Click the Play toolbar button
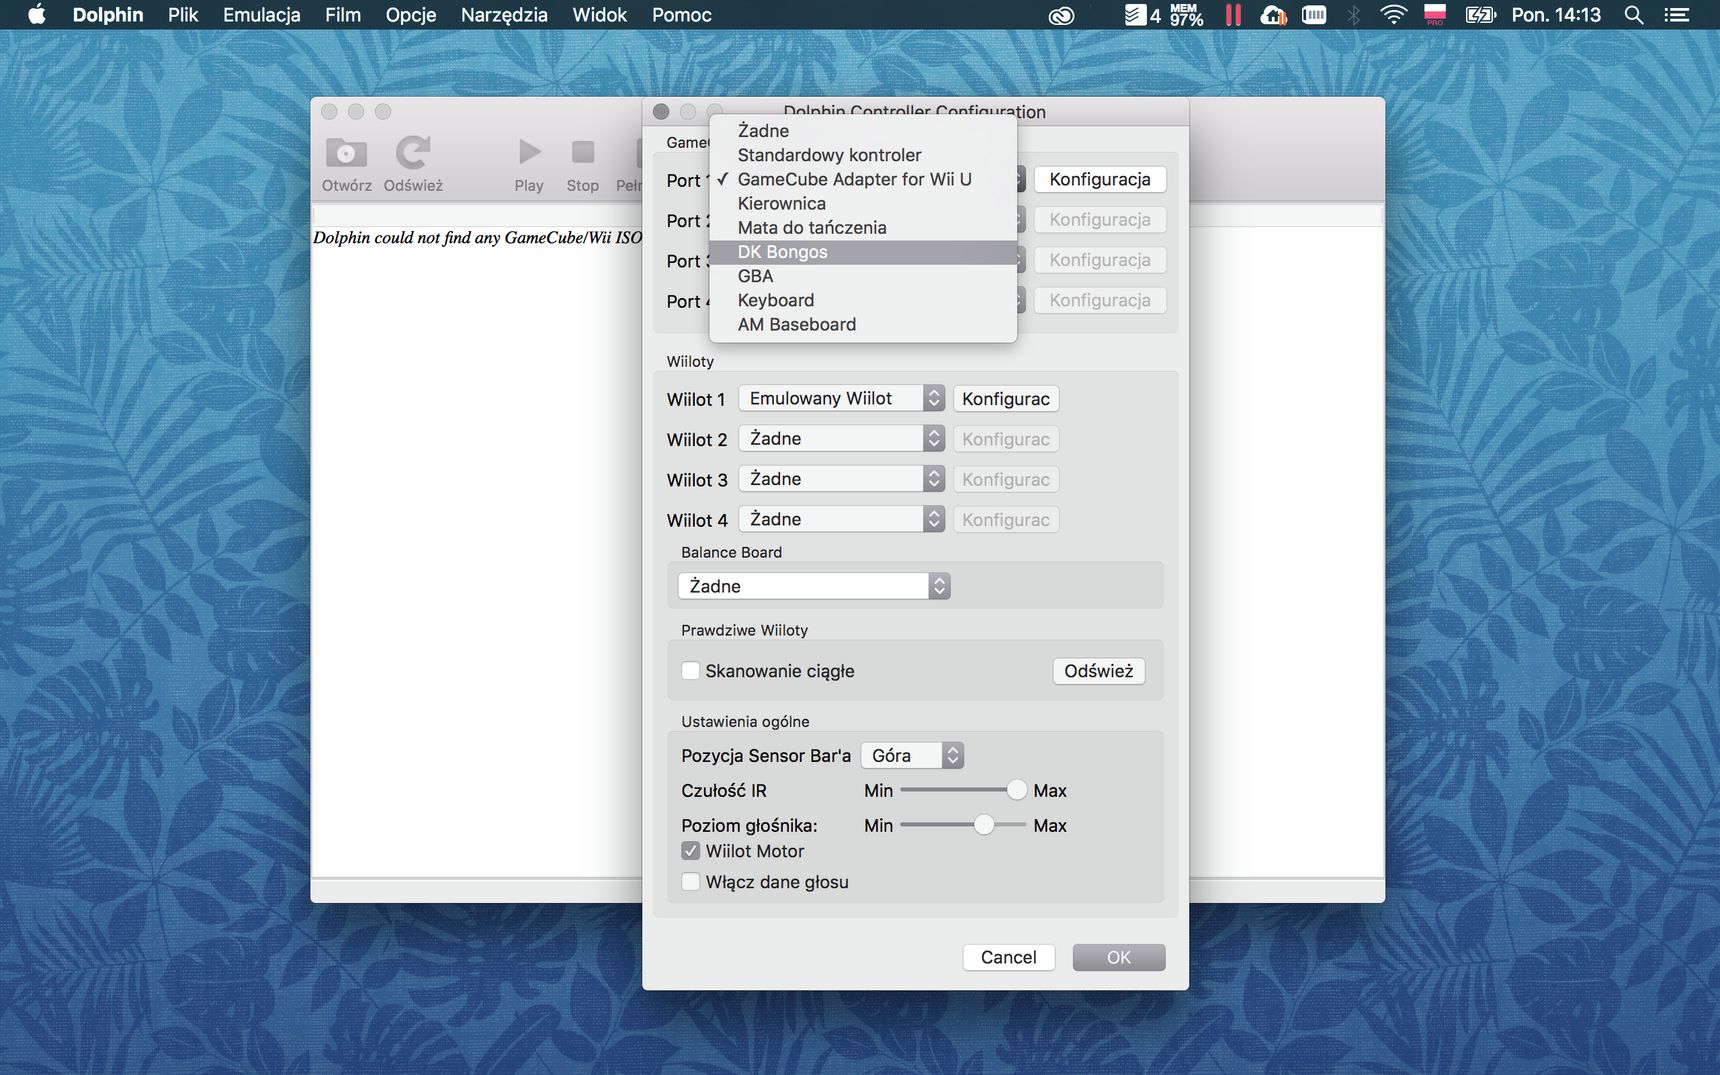1720x1075 pixels. coord(529,165)
